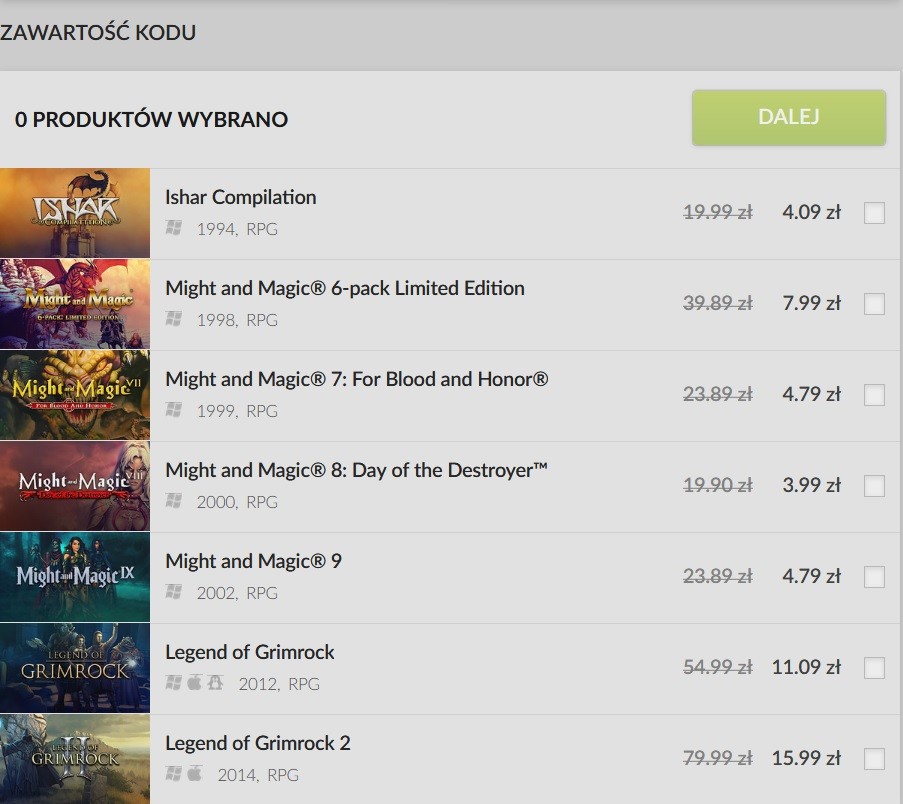Click the Apple icon under Legend of Grimrock
The width and height of the screenshot is (903, 804).
pyautogui.click(x=194, y=682)
